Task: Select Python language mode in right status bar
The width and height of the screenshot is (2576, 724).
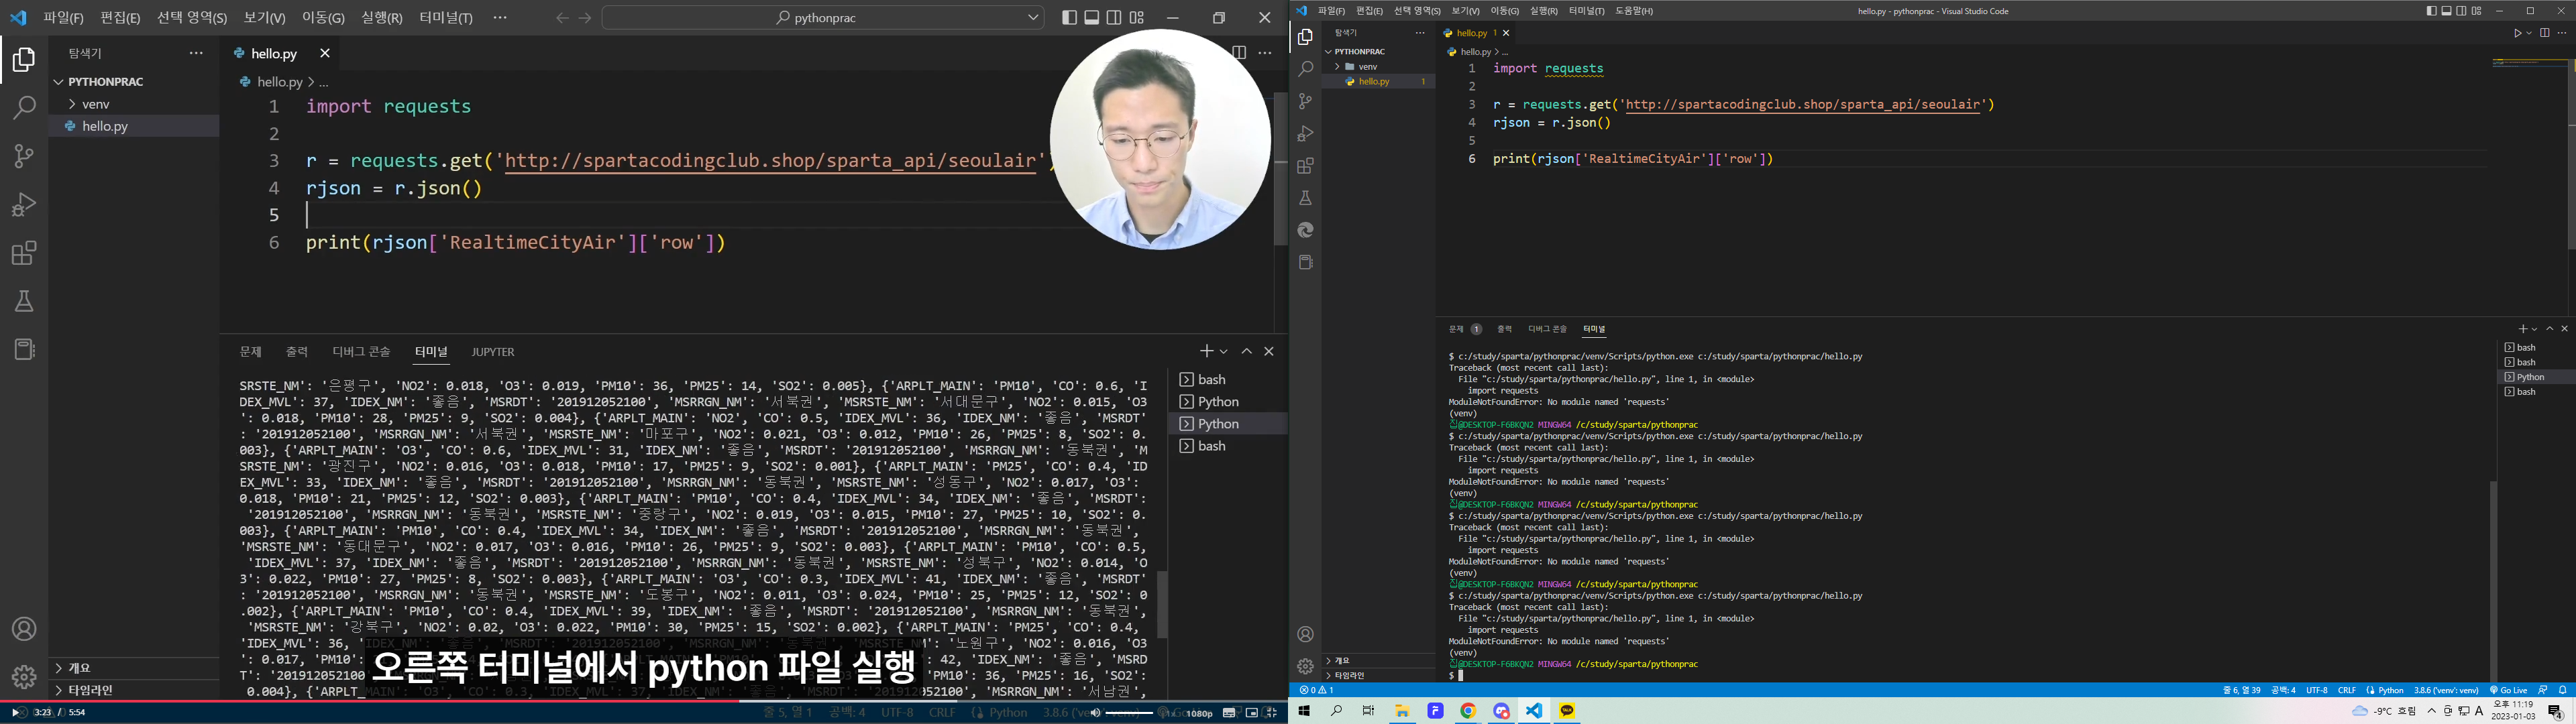Action: click(x=2391, y=690)
